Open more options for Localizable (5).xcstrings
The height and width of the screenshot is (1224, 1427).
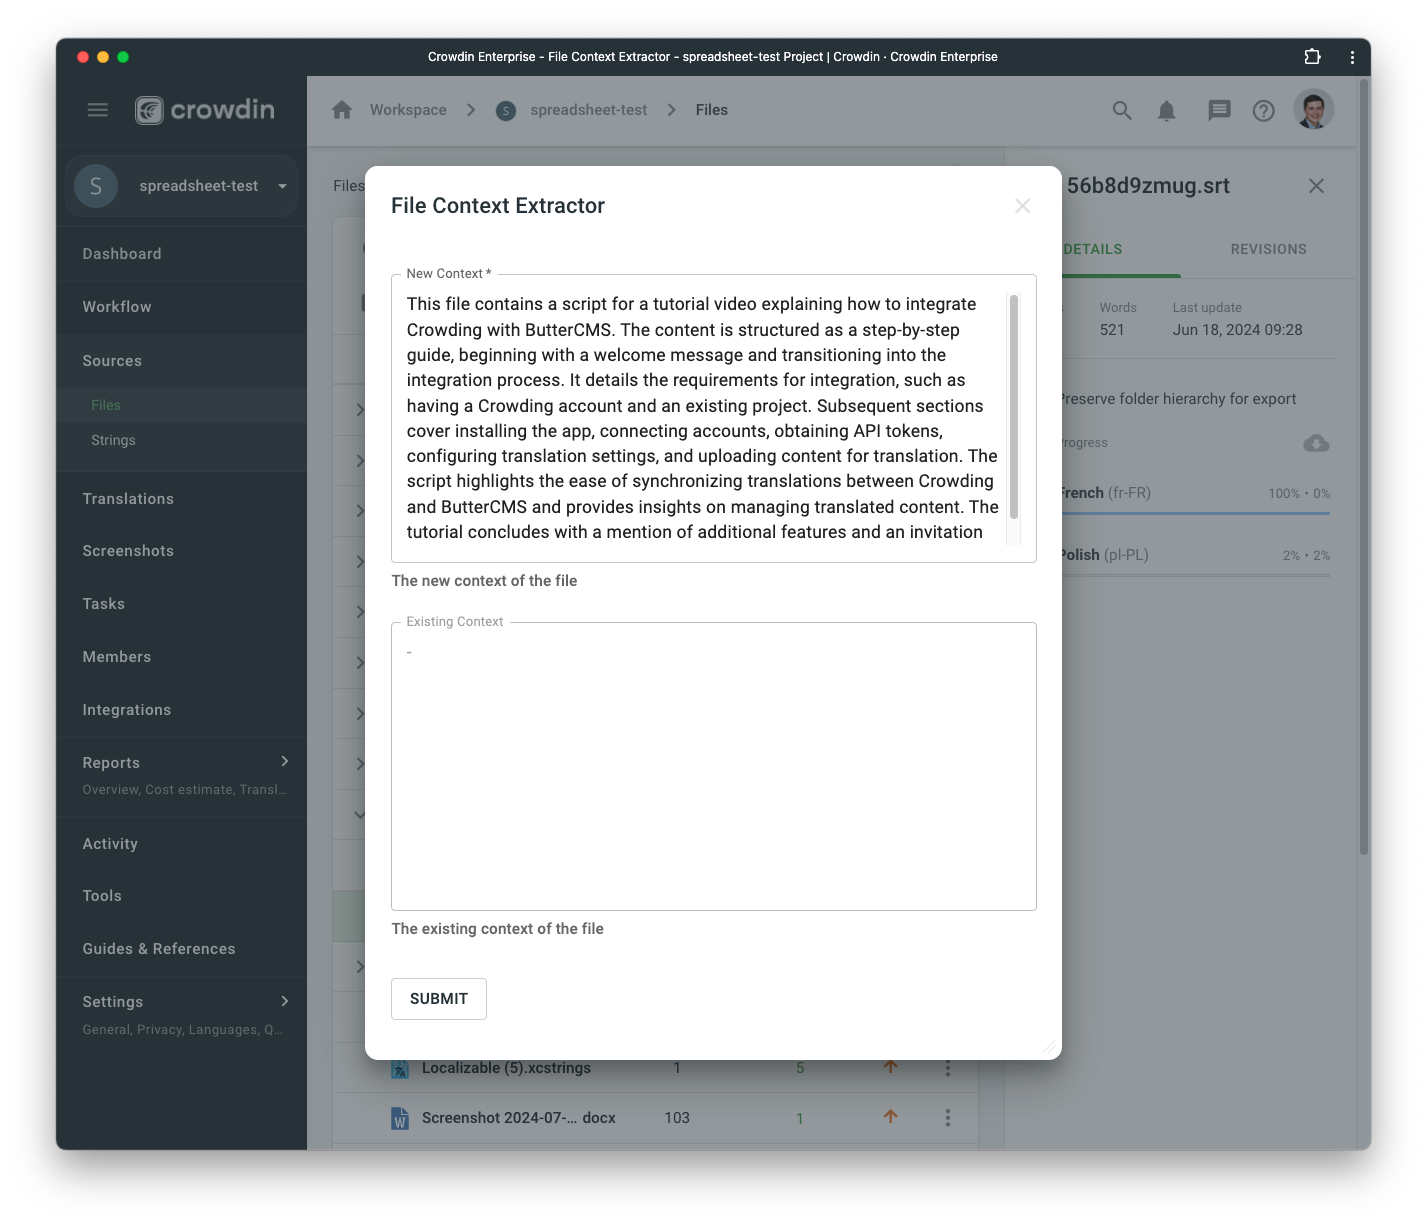(x=948, y=1068)
